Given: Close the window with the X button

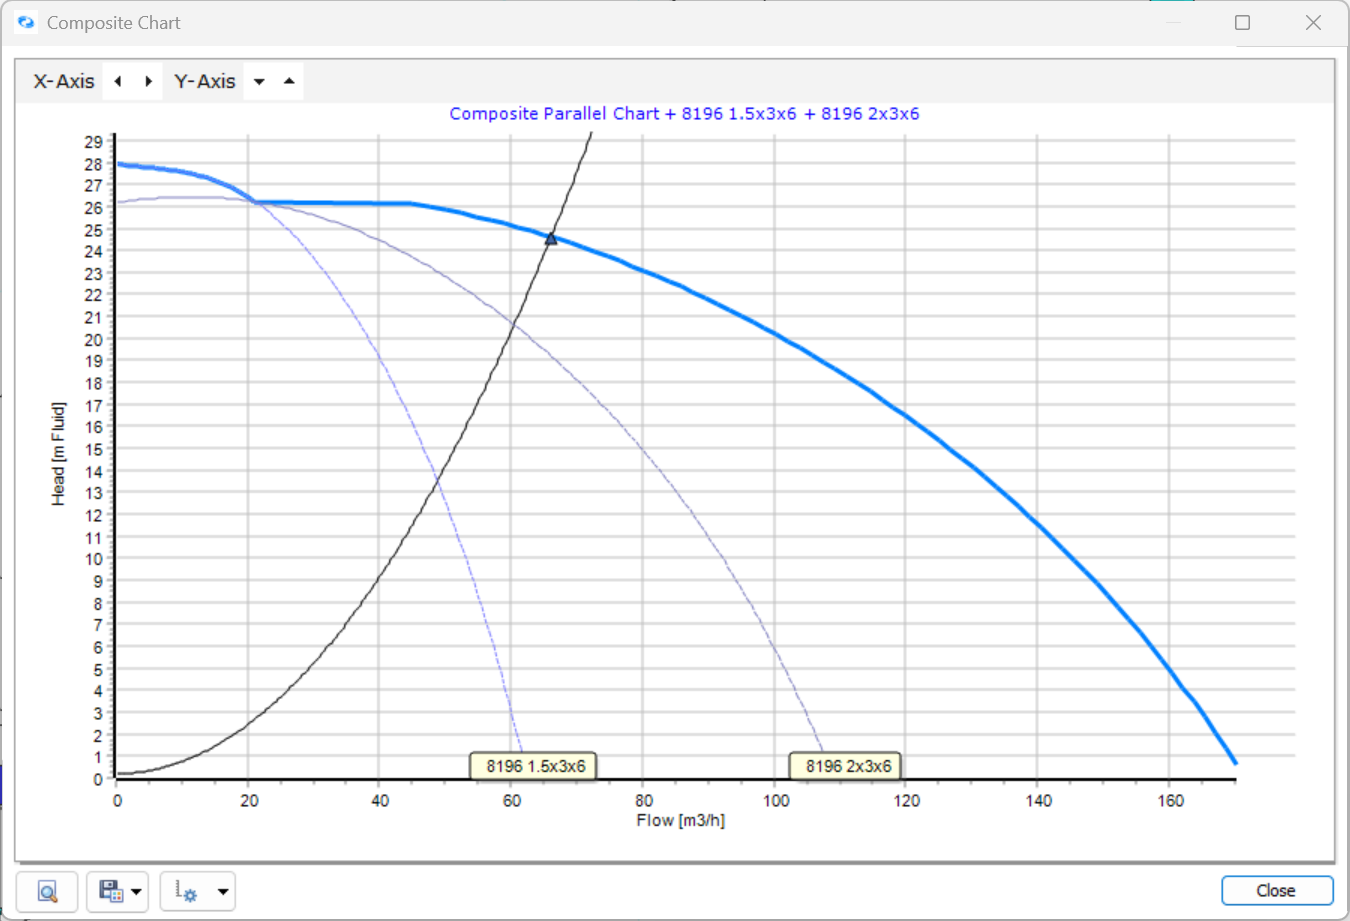Looking at the screenshot, I should pos(1314,22).
